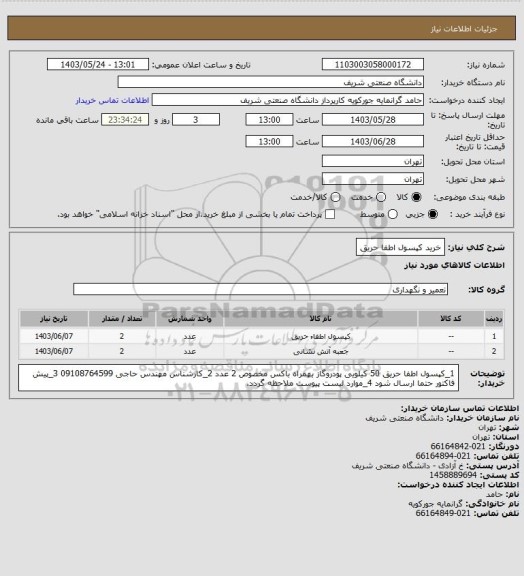Open the اطلاعات تماس خریدار link
The image size is (524, 576).
click(112, 100)
